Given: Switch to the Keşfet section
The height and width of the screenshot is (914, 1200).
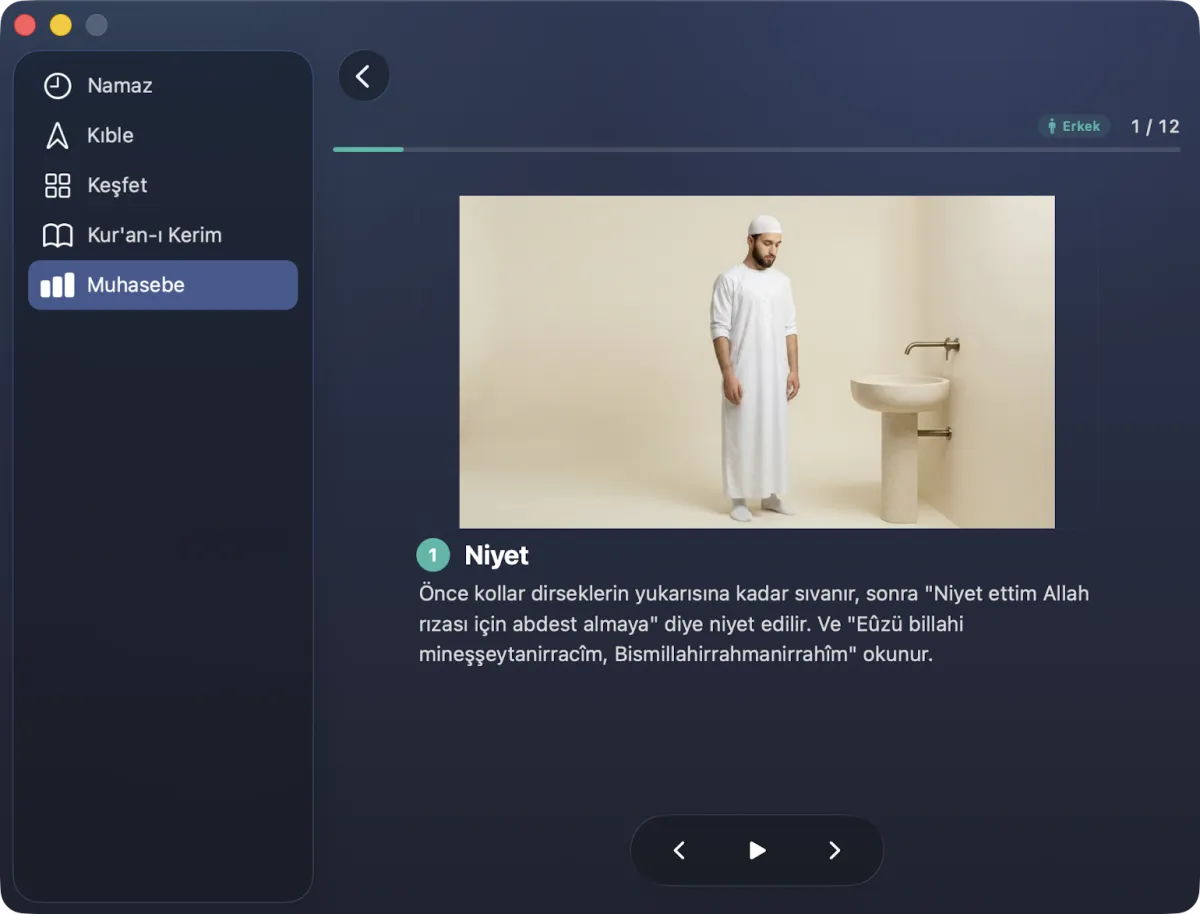Looking at the screenshot, I should (163, 186).
